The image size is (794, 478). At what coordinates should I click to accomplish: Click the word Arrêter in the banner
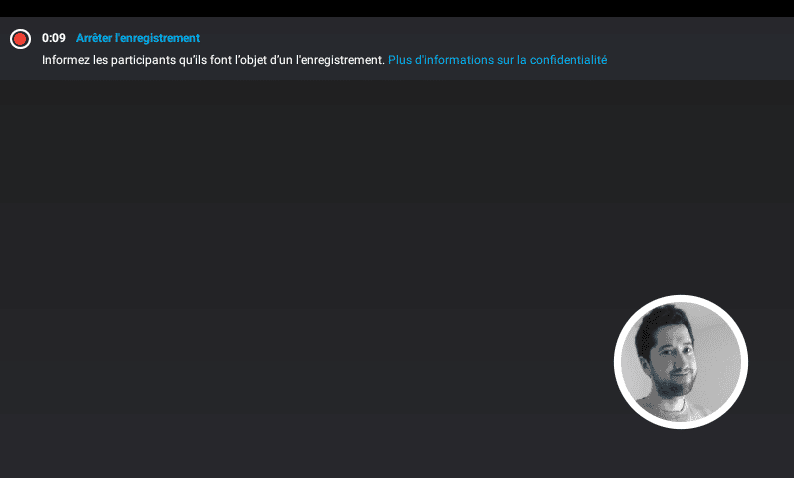(94, 38)
